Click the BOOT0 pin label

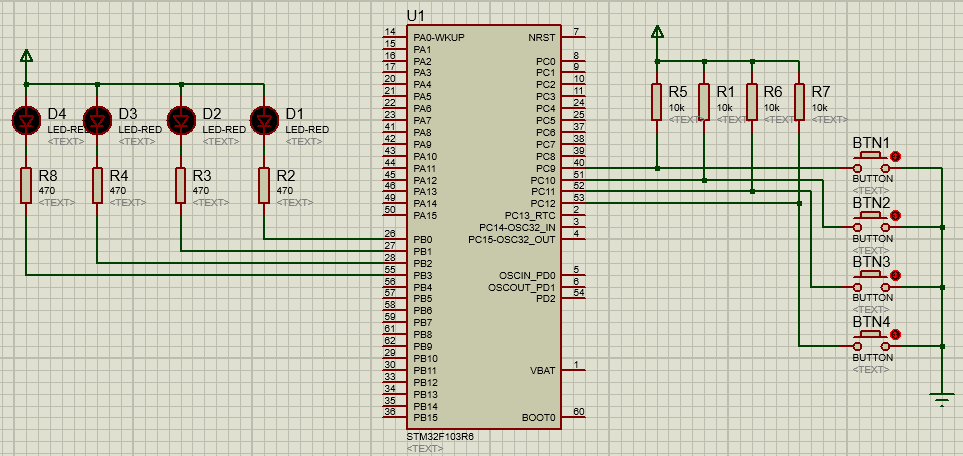click(x=539, y=419)
